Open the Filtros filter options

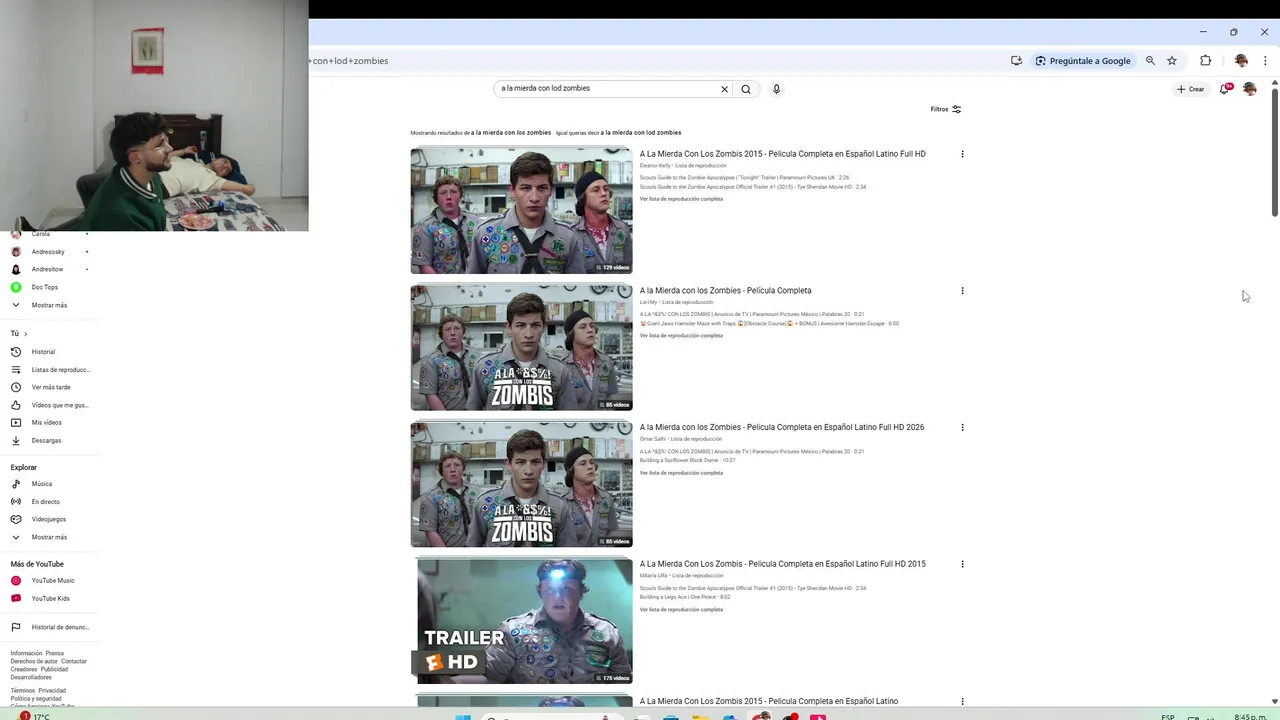tap(946, 109)
